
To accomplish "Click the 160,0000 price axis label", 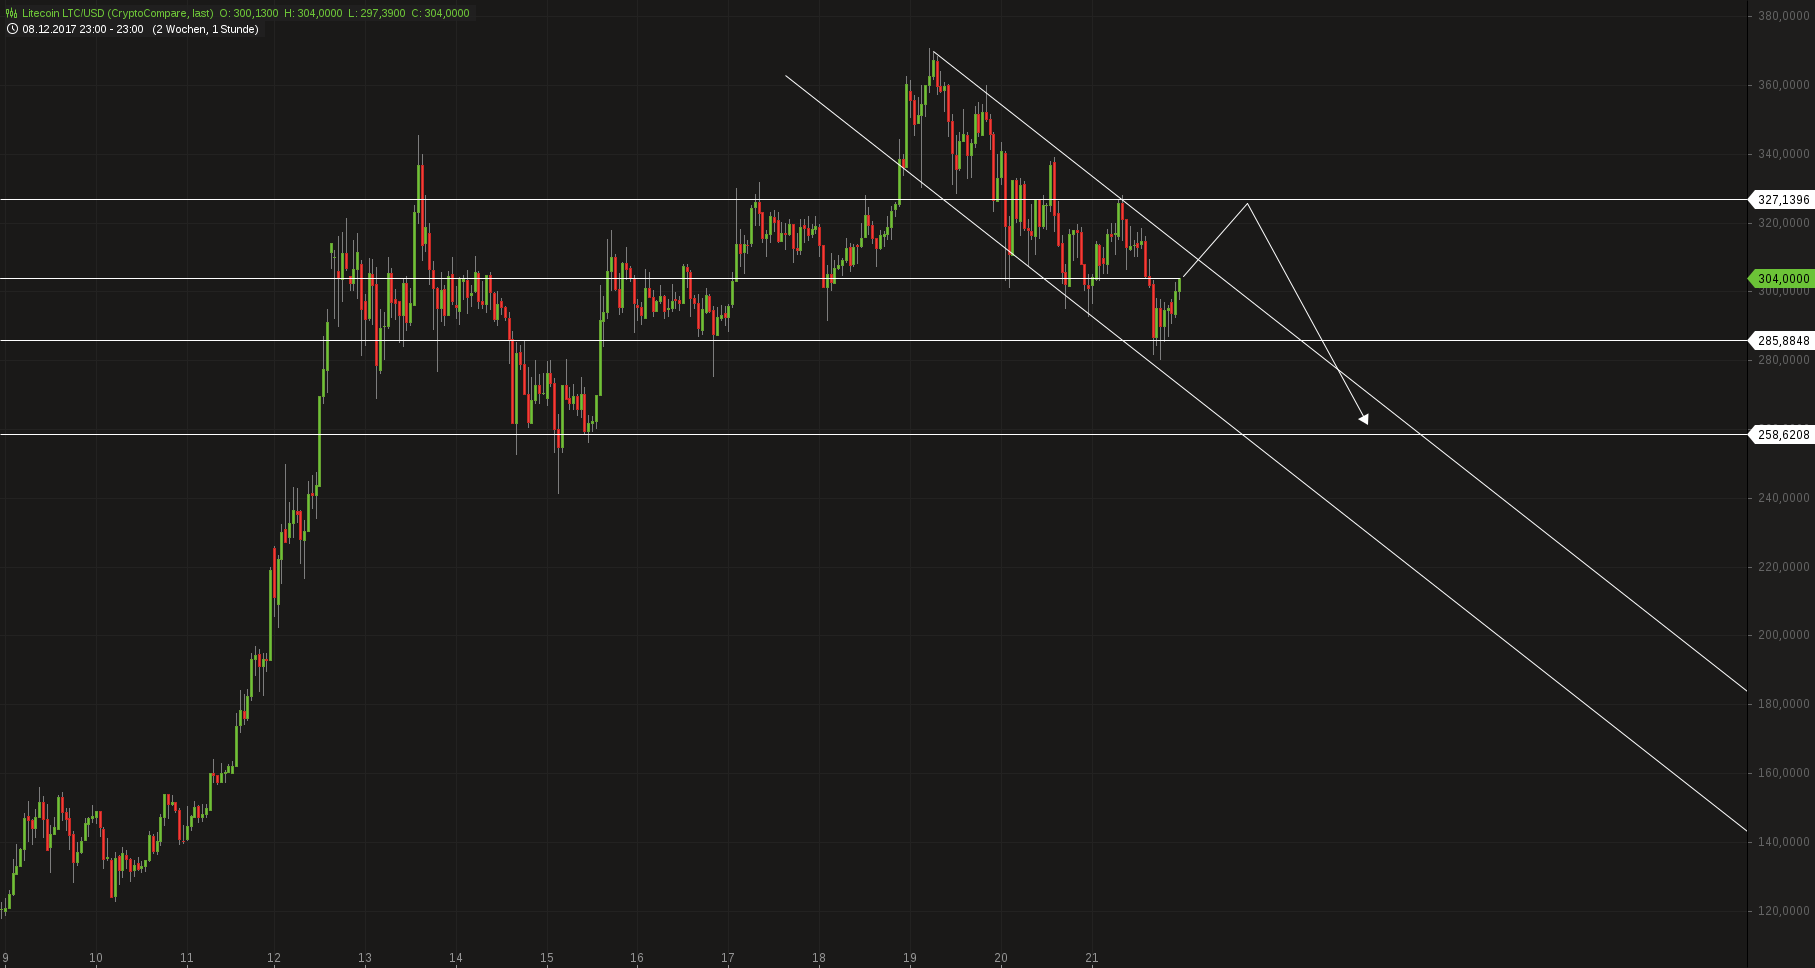I will (x=1784, y=773).
